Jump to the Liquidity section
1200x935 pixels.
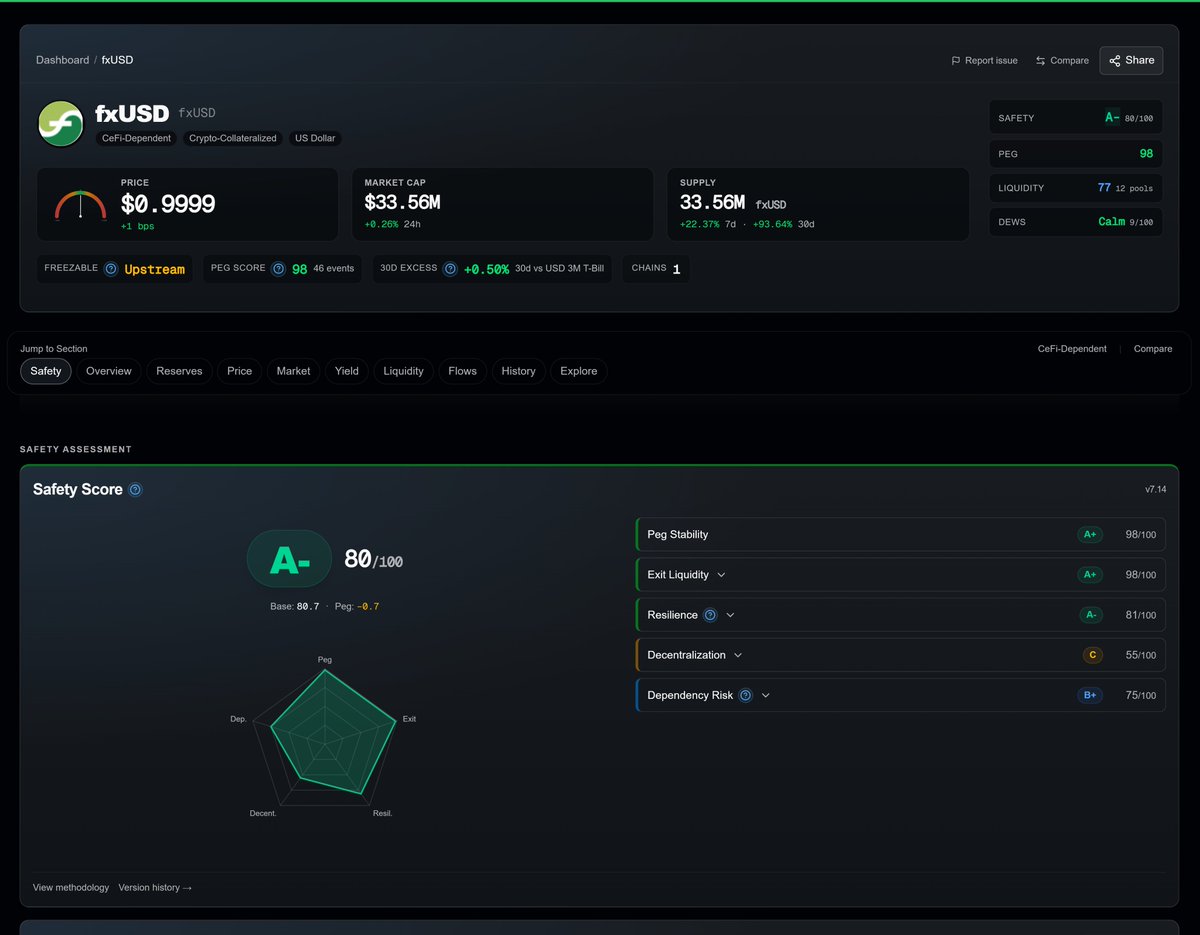click(x=403, y=371)
